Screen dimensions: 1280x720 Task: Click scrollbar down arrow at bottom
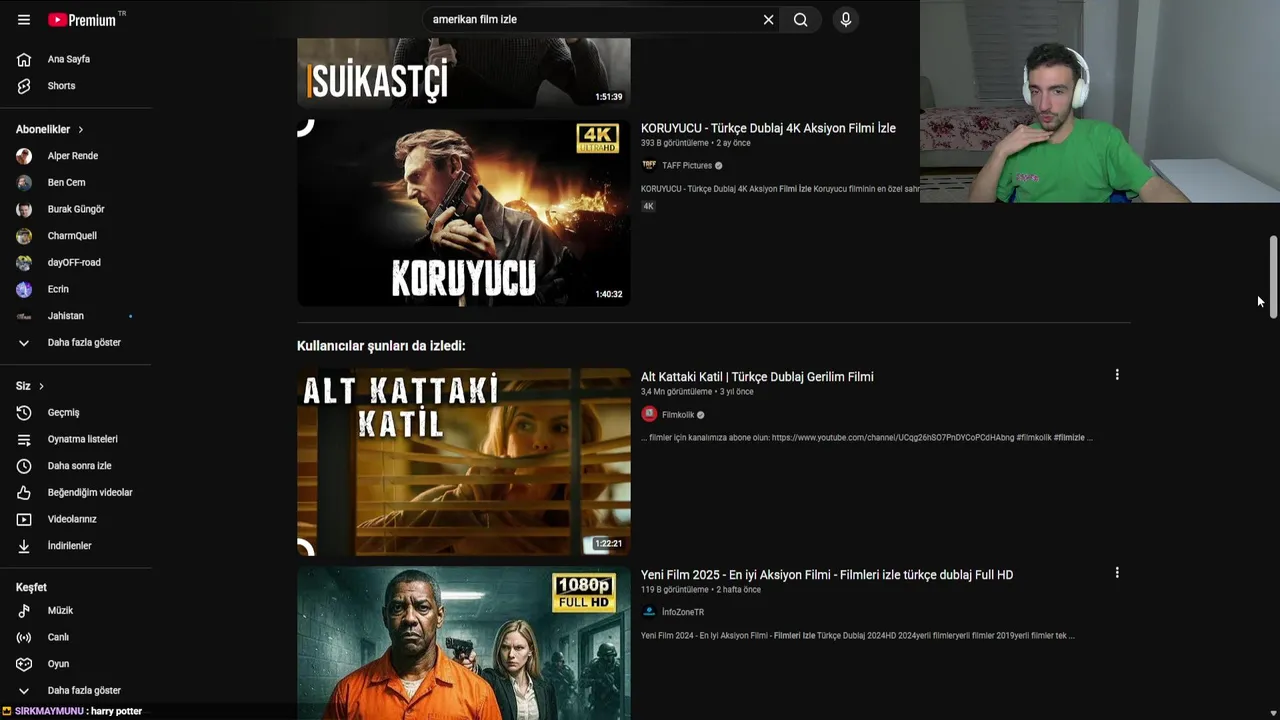(x=1273, y=712)
